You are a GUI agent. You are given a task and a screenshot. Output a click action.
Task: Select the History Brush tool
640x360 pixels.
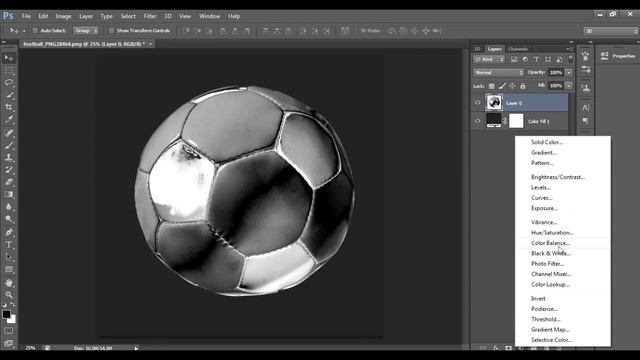pyautogui.click(x=9, y=170)
